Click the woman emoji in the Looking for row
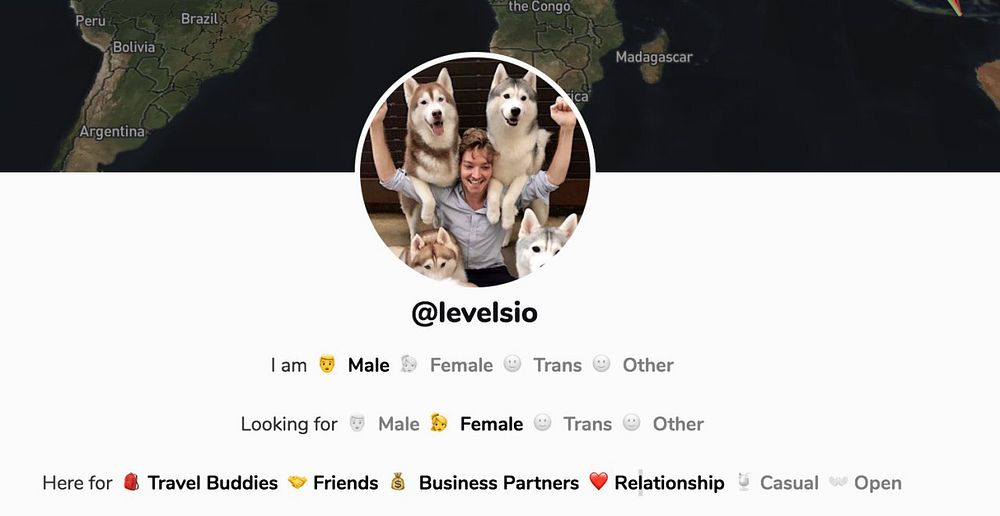 click(x=439, y=423)
